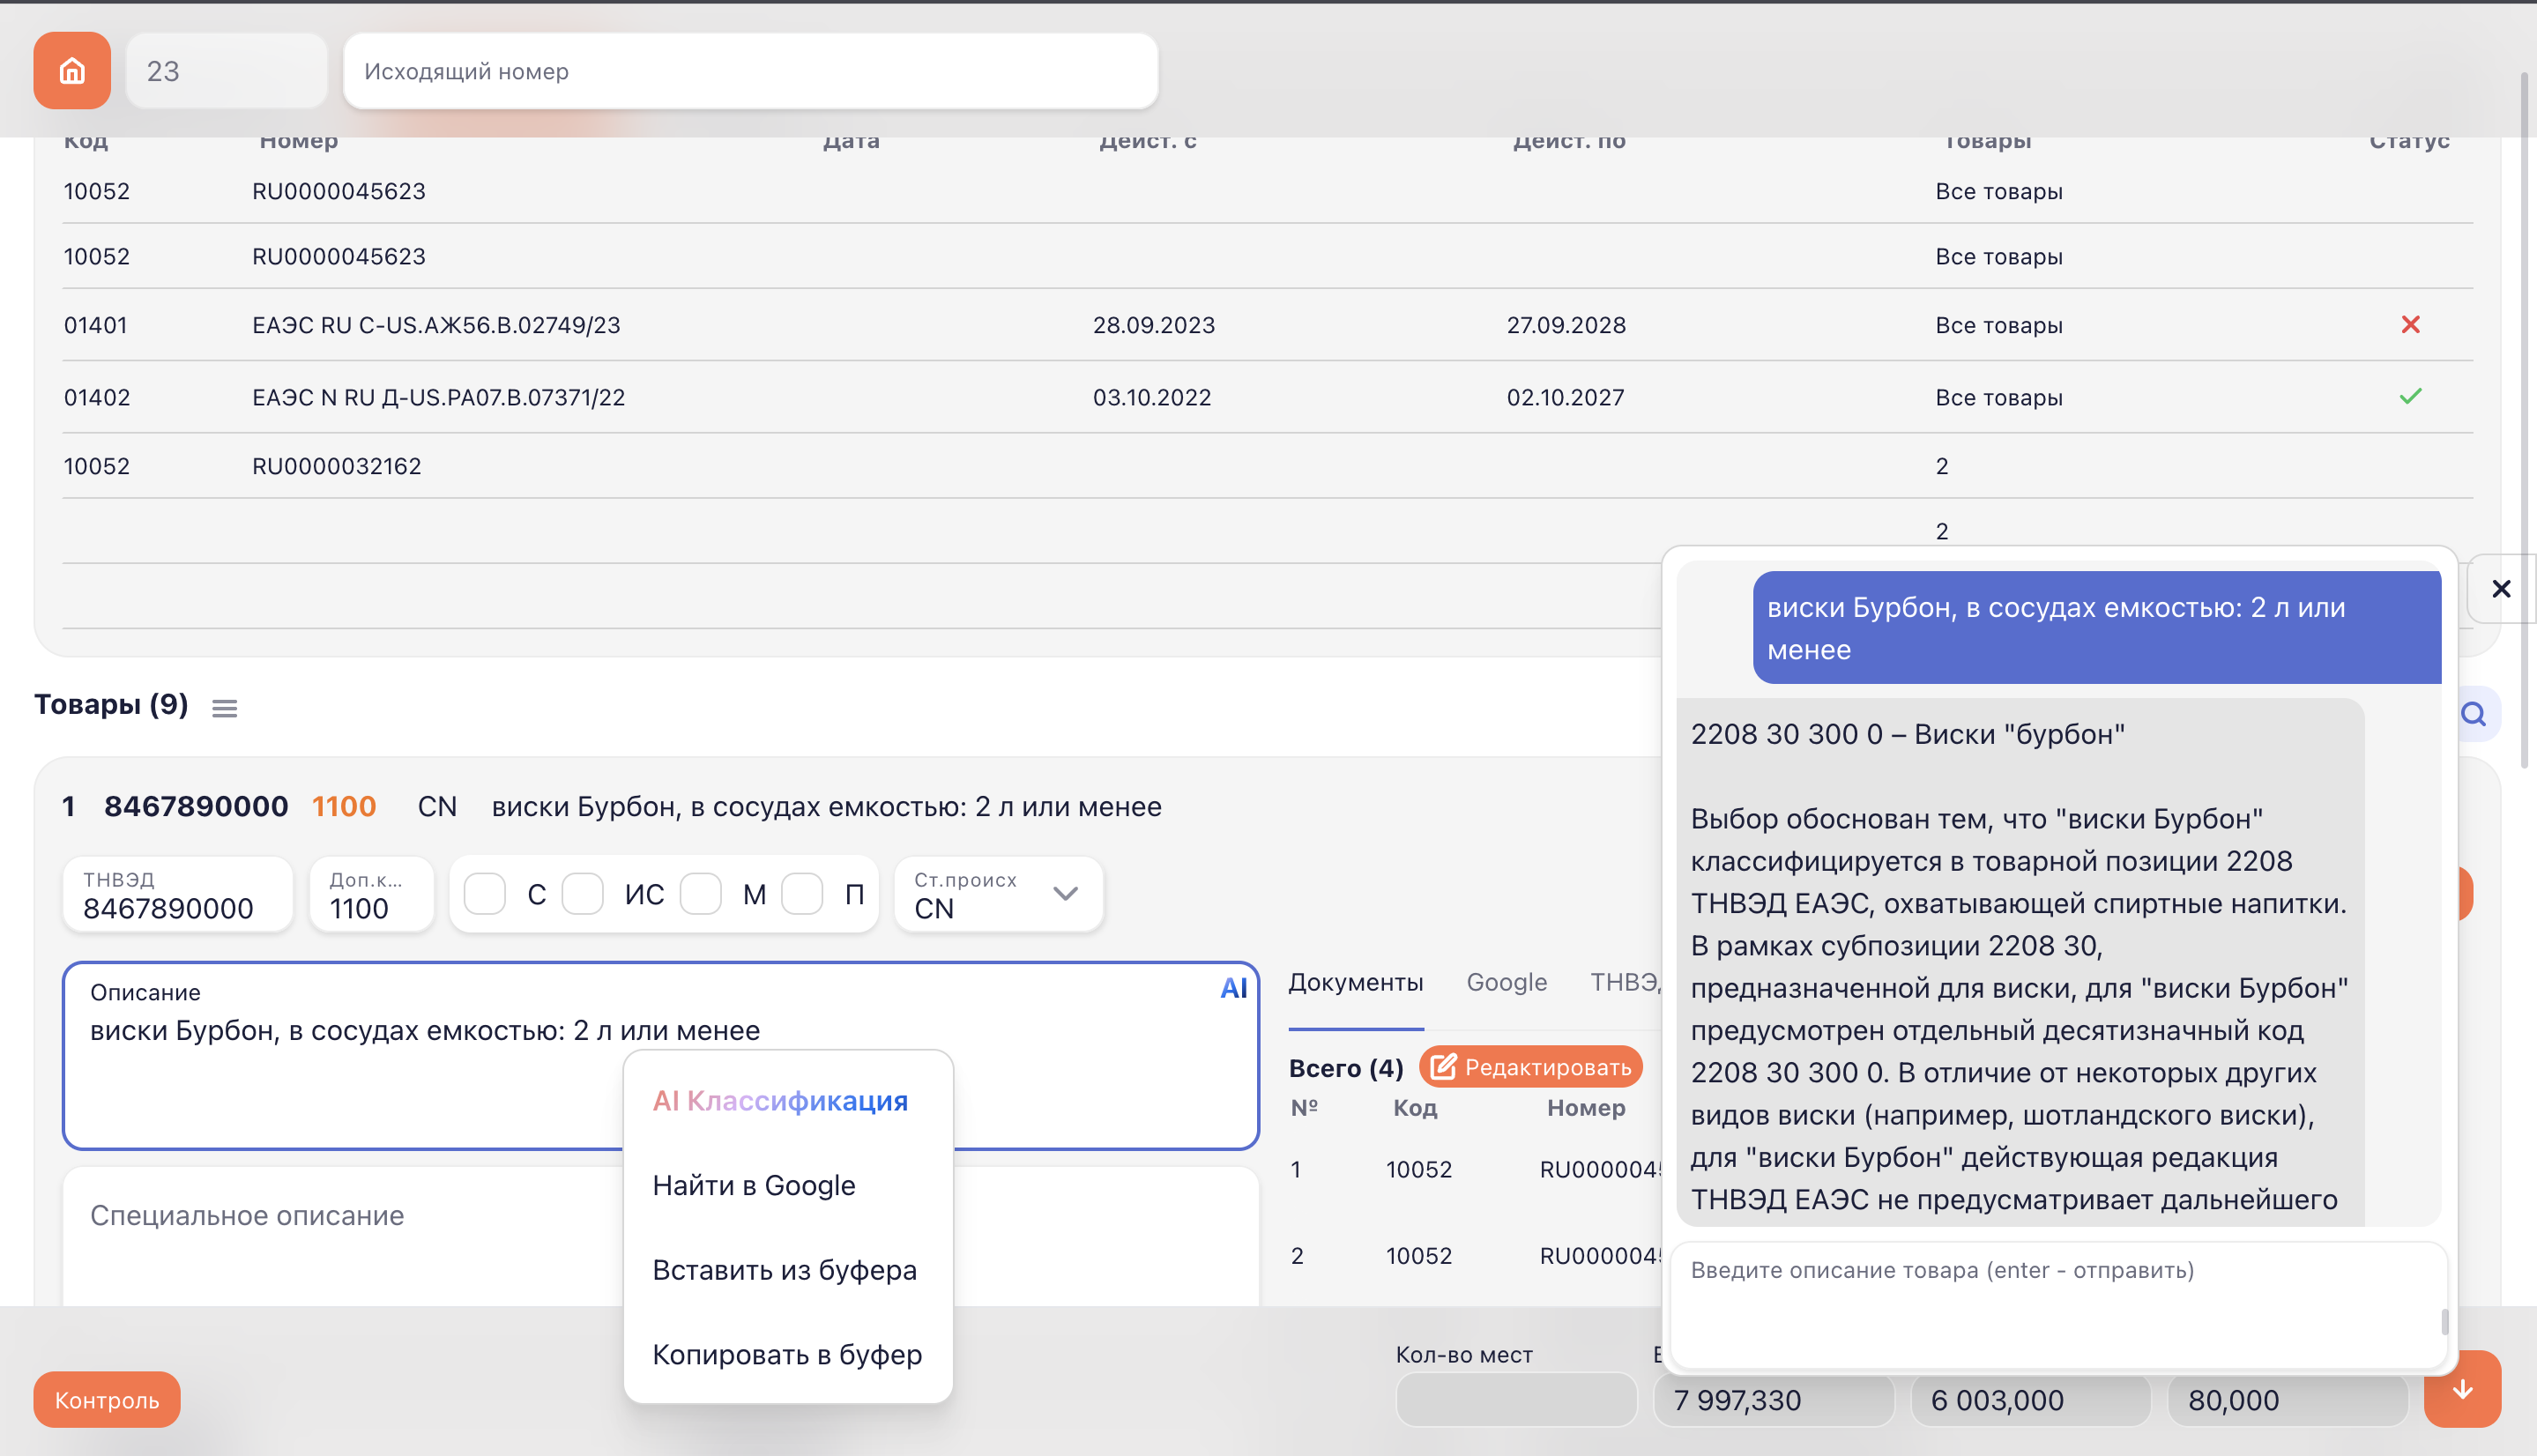
Task: Click the blue AI icon in Описание
Action: coord(1233,989)
